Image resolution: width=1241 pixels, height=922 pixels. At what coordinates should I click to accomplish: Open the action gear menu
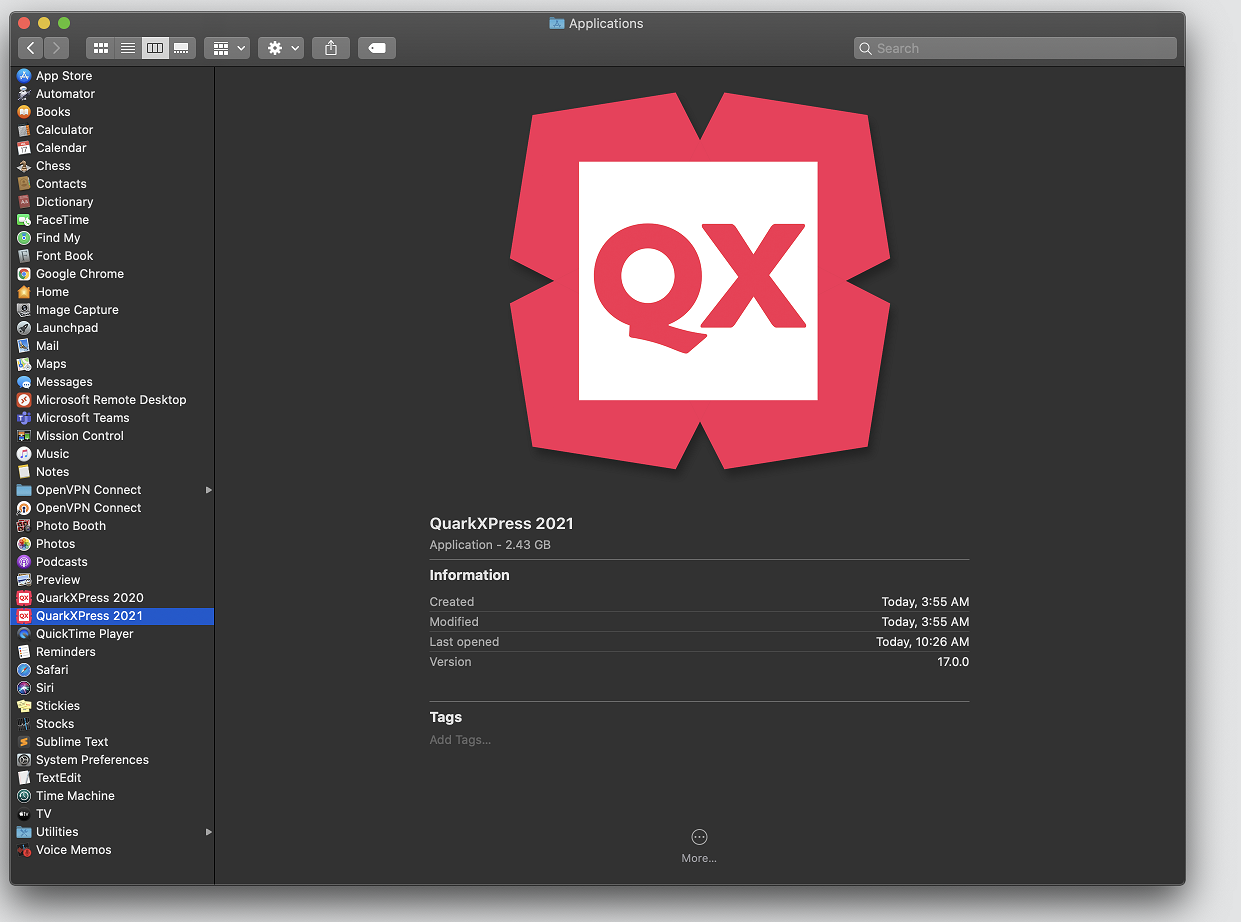280,47
